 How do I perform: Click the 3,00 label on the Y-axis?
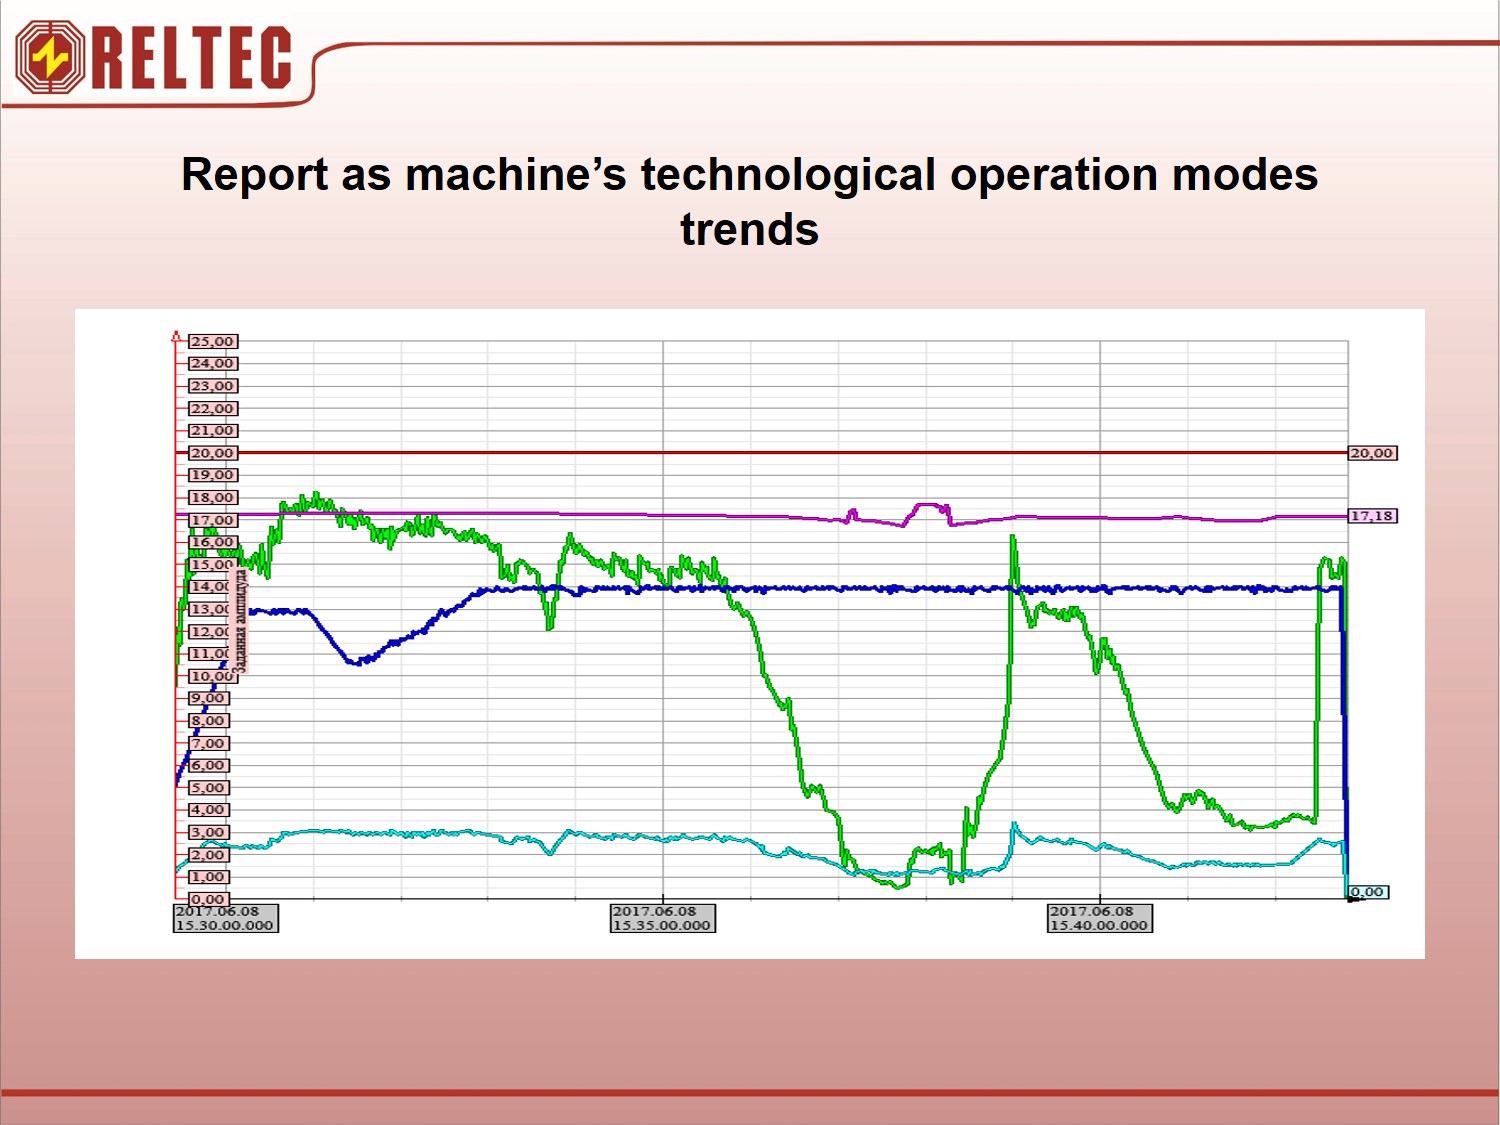(x=208, y=832)
